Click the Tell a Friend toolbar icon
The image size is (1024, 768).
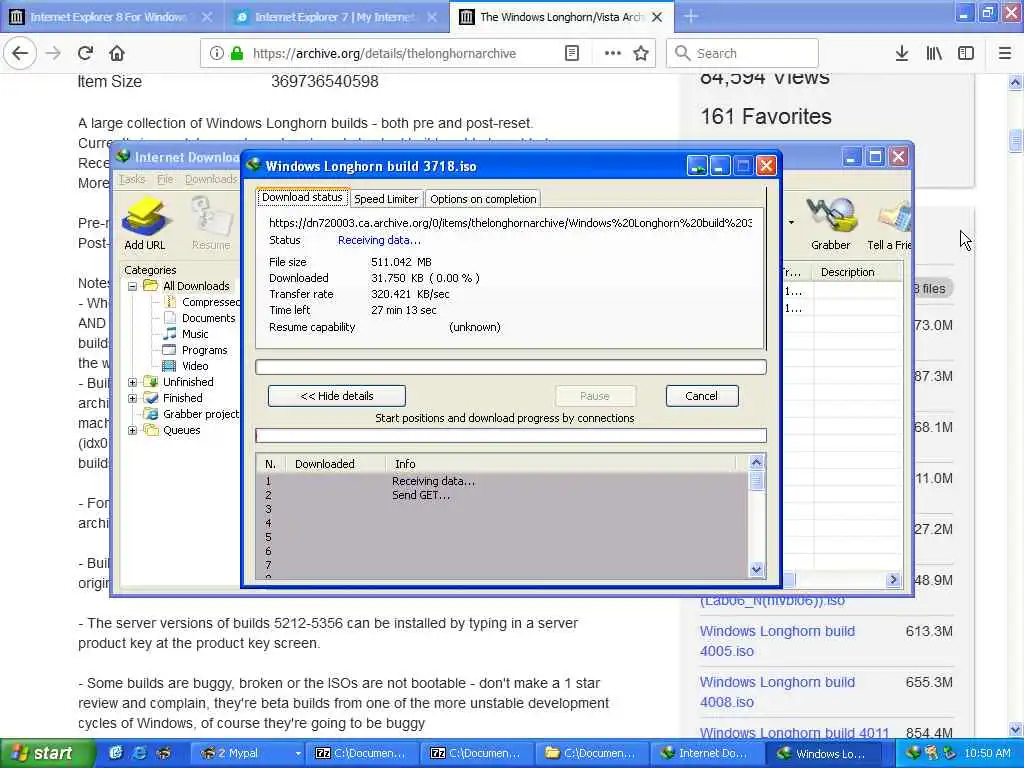coord(889,224)
